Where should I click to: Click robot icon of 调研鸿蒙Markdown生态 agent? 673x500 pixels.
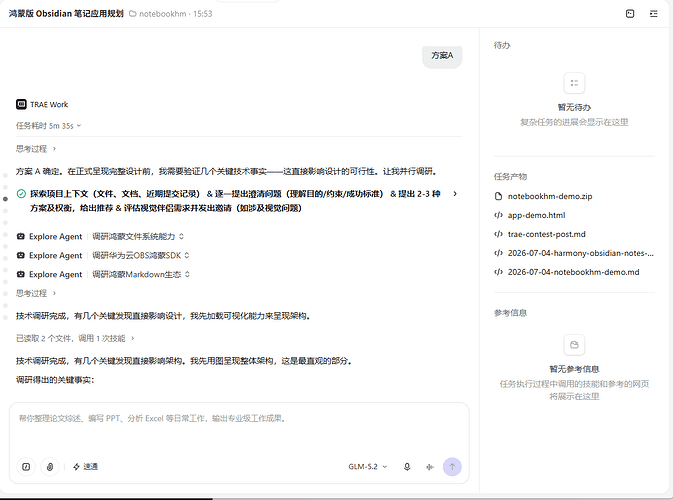[x=20, y=274]
